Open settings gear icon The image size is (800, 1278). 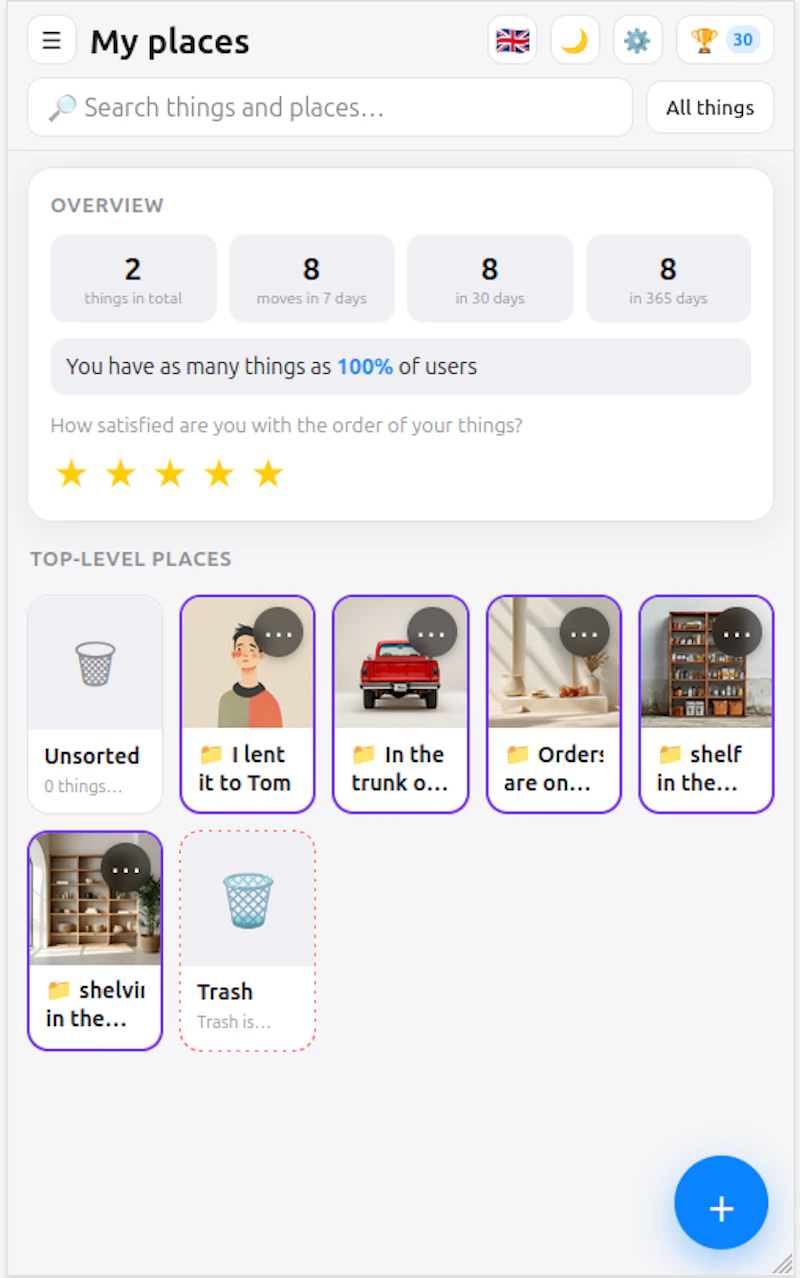tap(637, 41)
